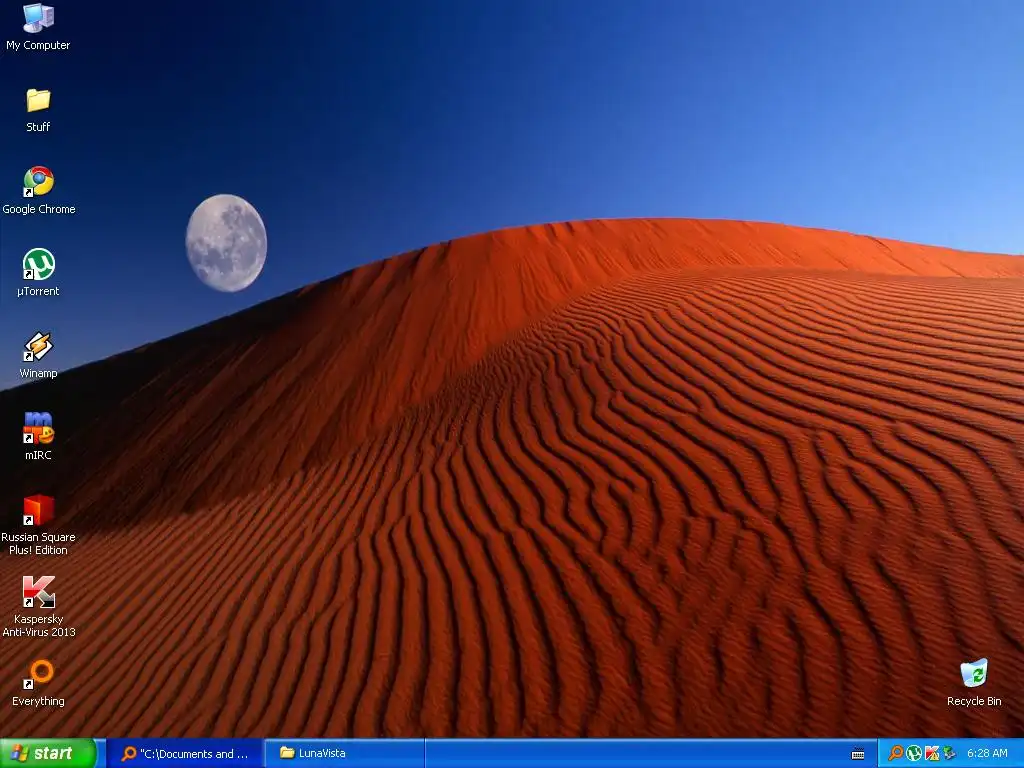Select the mIRC desktop shortcut
This screenshot has height=768, width=1024.
[x=38, y=436]
